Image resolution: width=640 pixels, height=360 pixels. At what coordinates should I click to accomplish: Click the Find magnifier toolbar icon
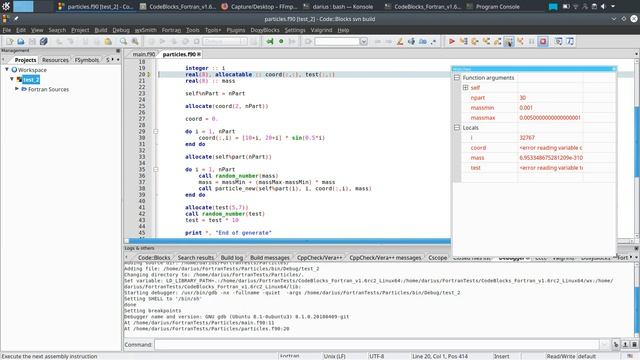pos(123,41)
